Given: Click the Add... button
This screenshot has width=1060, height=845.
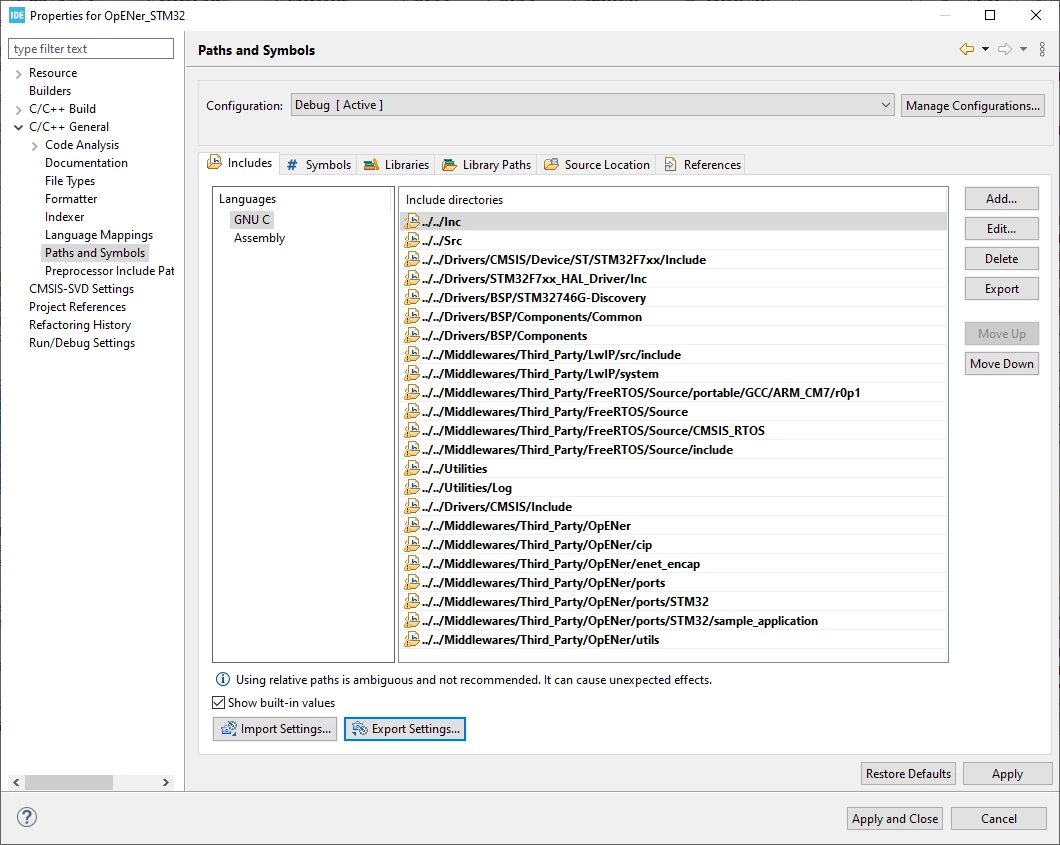Looking at the screenshot, I should pyautogui.click(x=1001, y=199).
